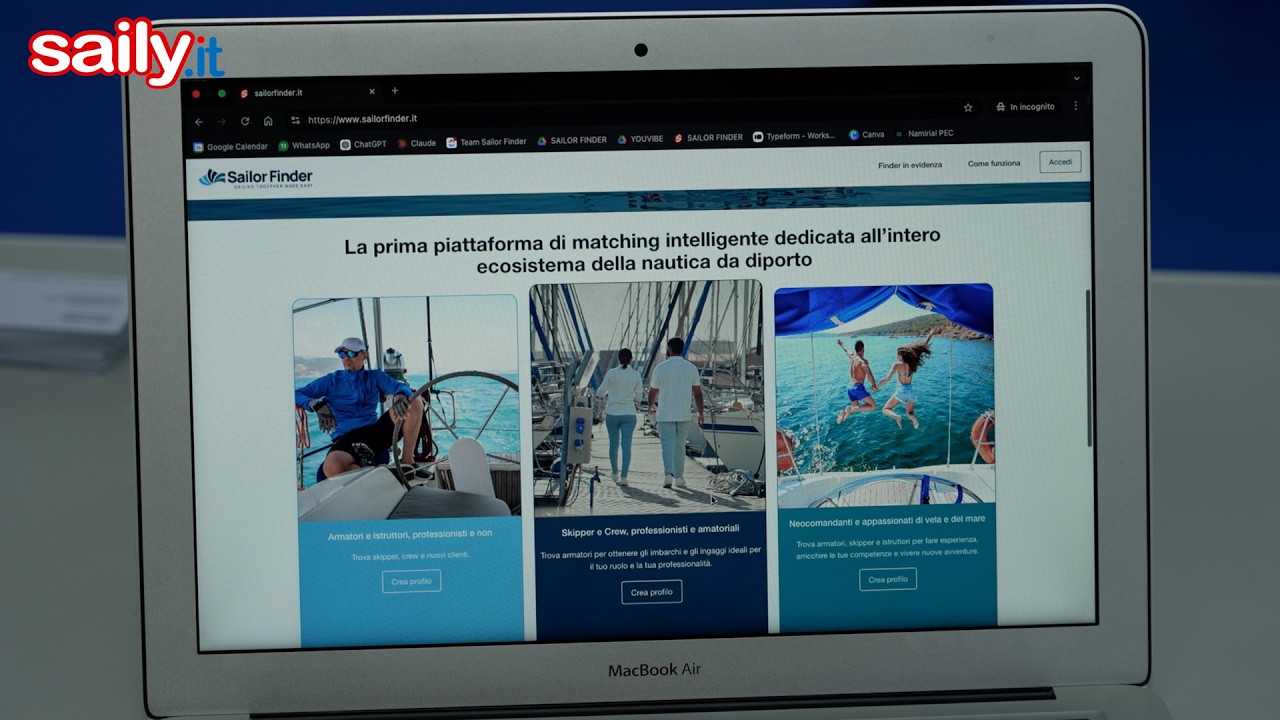1280x720 pixels.
Task: Open the SAILOR FINDER bookmark with Drive icon
Action: pos(572,140)
